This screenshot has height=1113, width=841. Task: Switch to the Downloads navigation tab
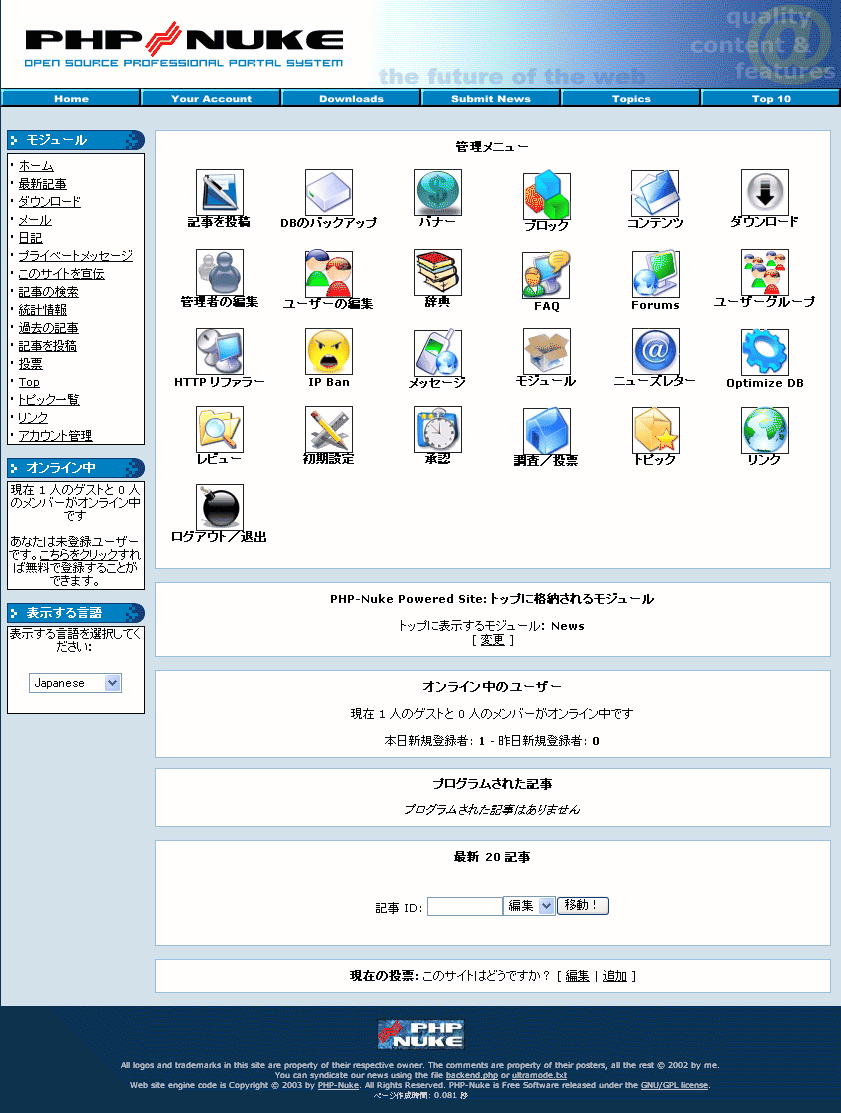coord(350,97)
